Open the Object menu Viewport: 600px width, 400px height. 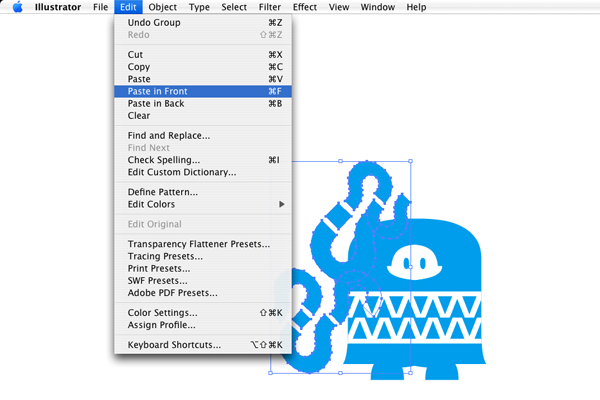[x=163, y=7]
